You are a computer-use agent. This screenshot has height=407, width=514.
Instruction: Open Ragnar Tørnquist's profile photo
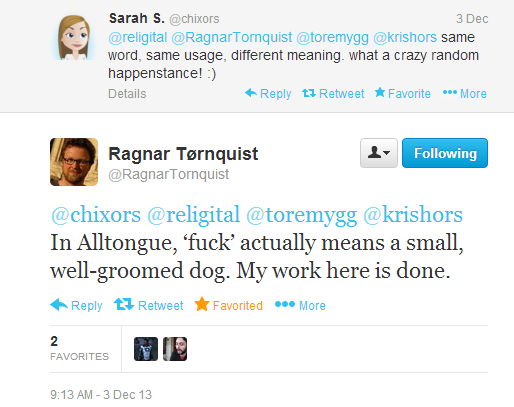pyautogui.click(x=74, y=162)
